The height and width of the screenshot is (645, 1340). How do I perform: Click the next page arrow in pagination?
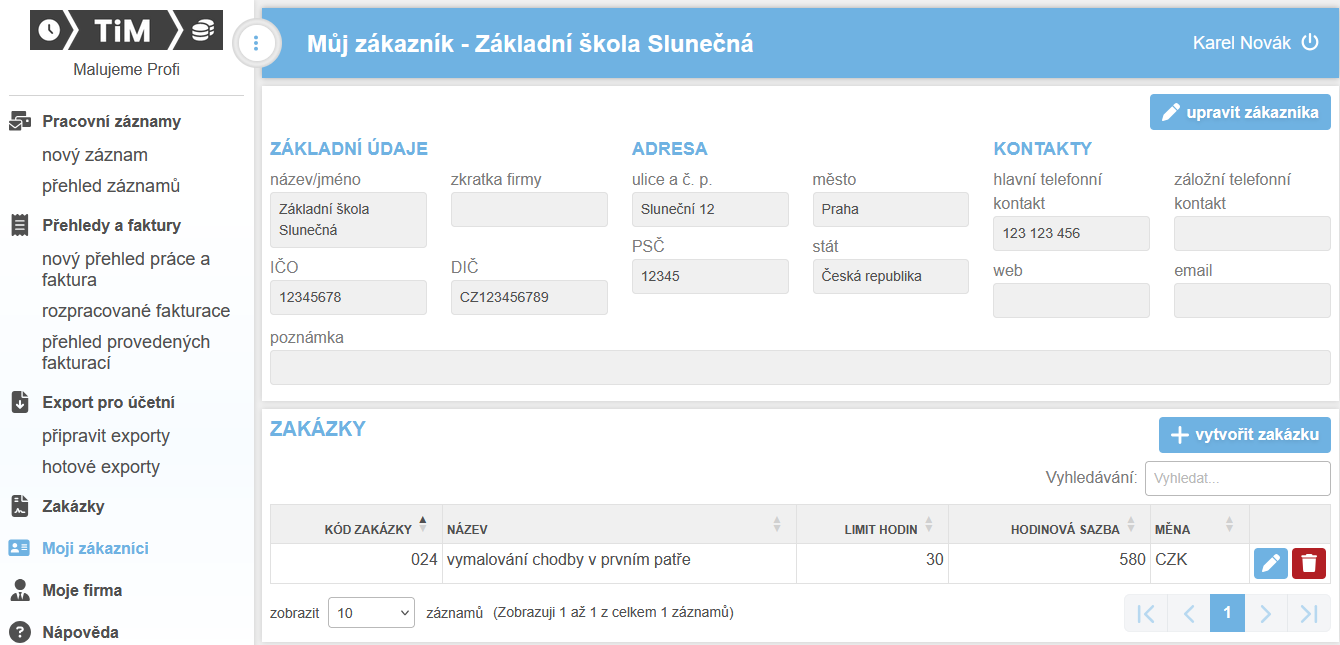[1265, 613]
